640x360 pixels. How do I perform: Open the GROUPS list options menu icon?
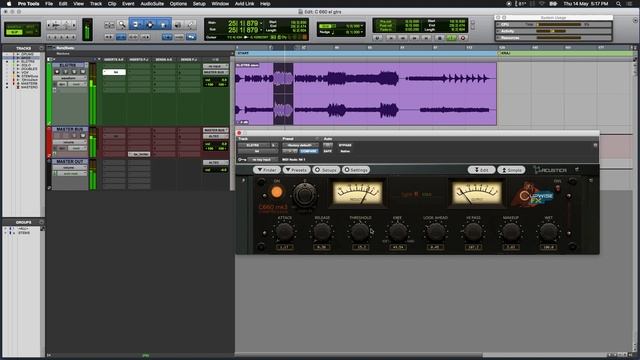point(41,222)
